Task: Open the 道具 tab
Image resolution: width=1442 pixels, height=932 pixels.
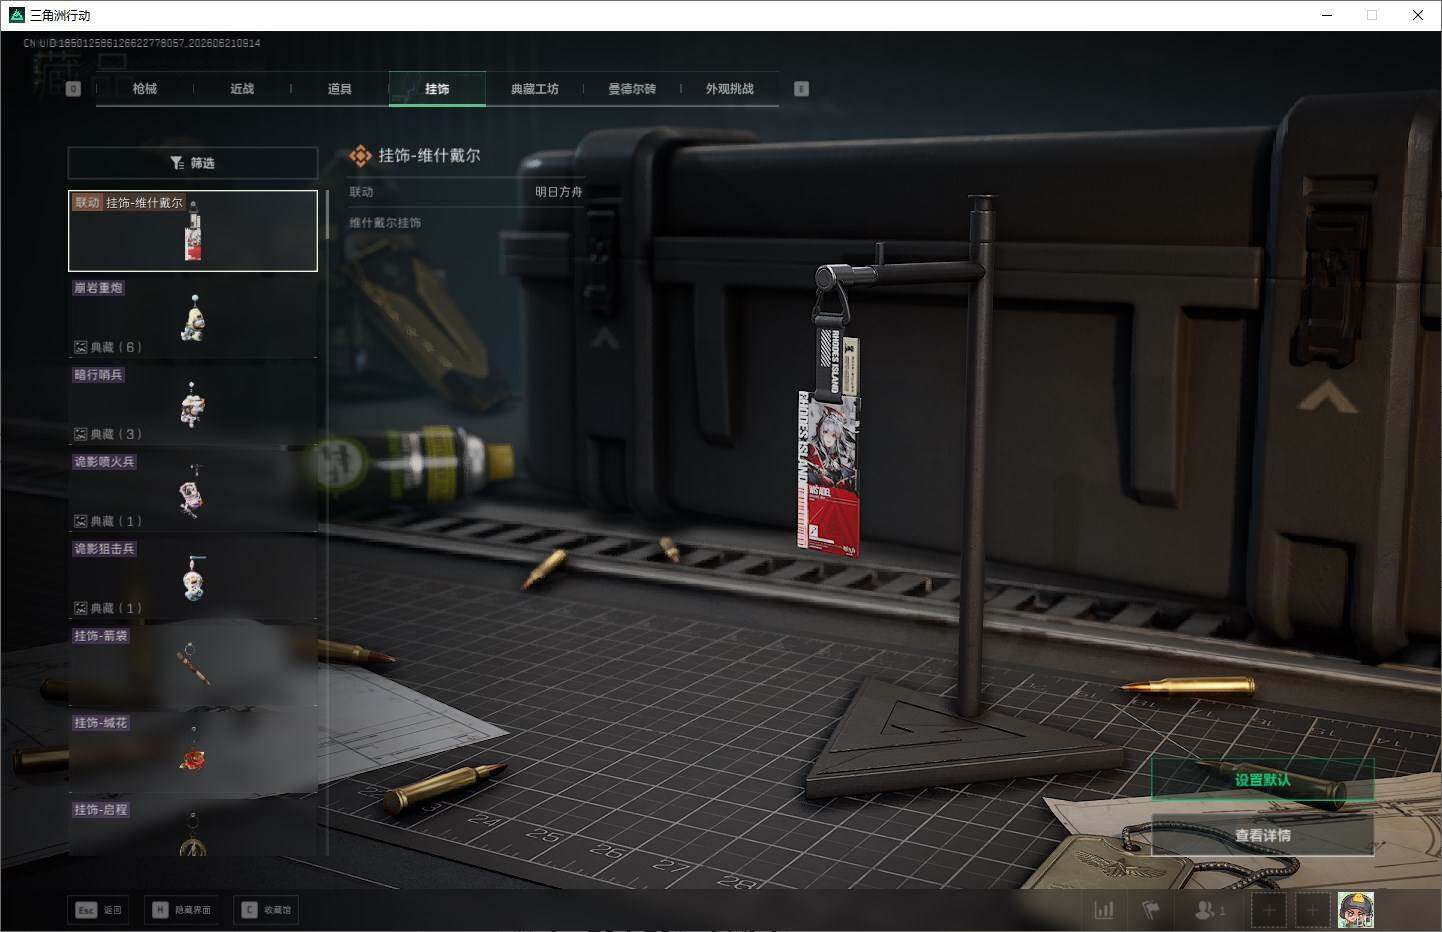Action: [x=340, y=89]
